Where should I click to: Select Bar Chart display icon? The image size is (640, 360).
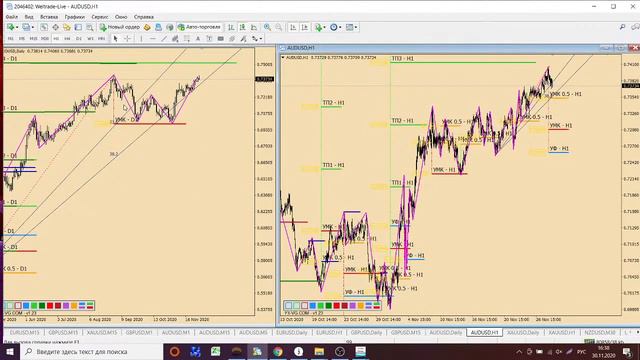[x=231, y=27]
